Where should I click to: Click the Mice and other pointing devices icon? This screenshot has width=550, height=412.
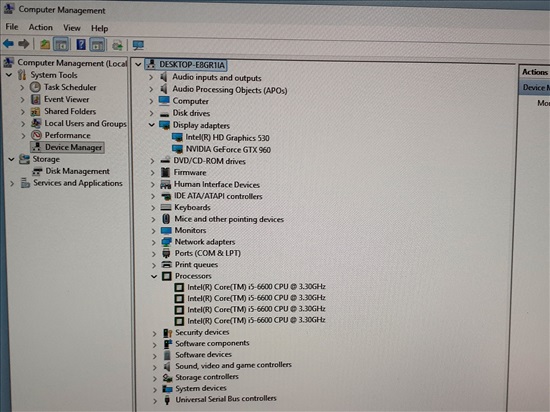pos(166,219)
